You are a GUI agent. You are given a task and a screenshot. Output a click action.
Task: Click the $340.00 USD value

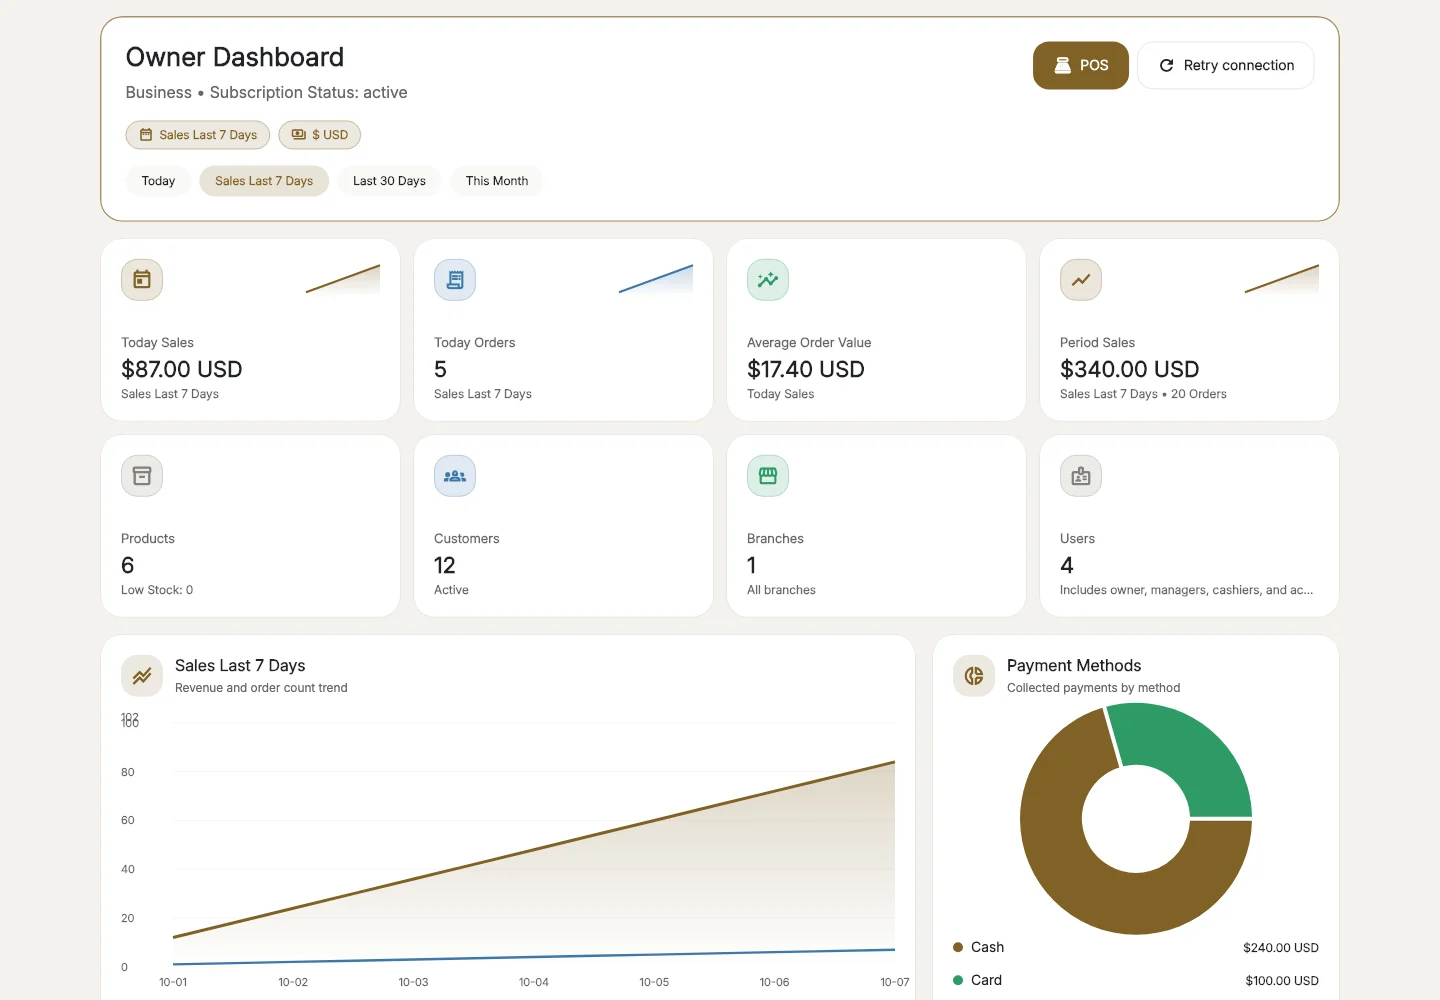pos(1130,369)
